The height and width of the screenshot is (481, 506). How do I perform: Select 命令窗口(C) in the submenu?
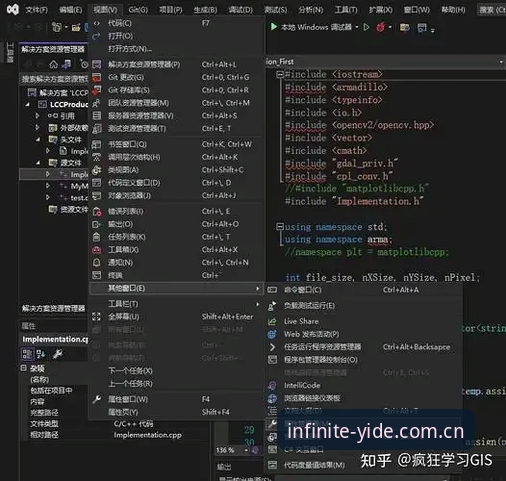click(363, 290)
